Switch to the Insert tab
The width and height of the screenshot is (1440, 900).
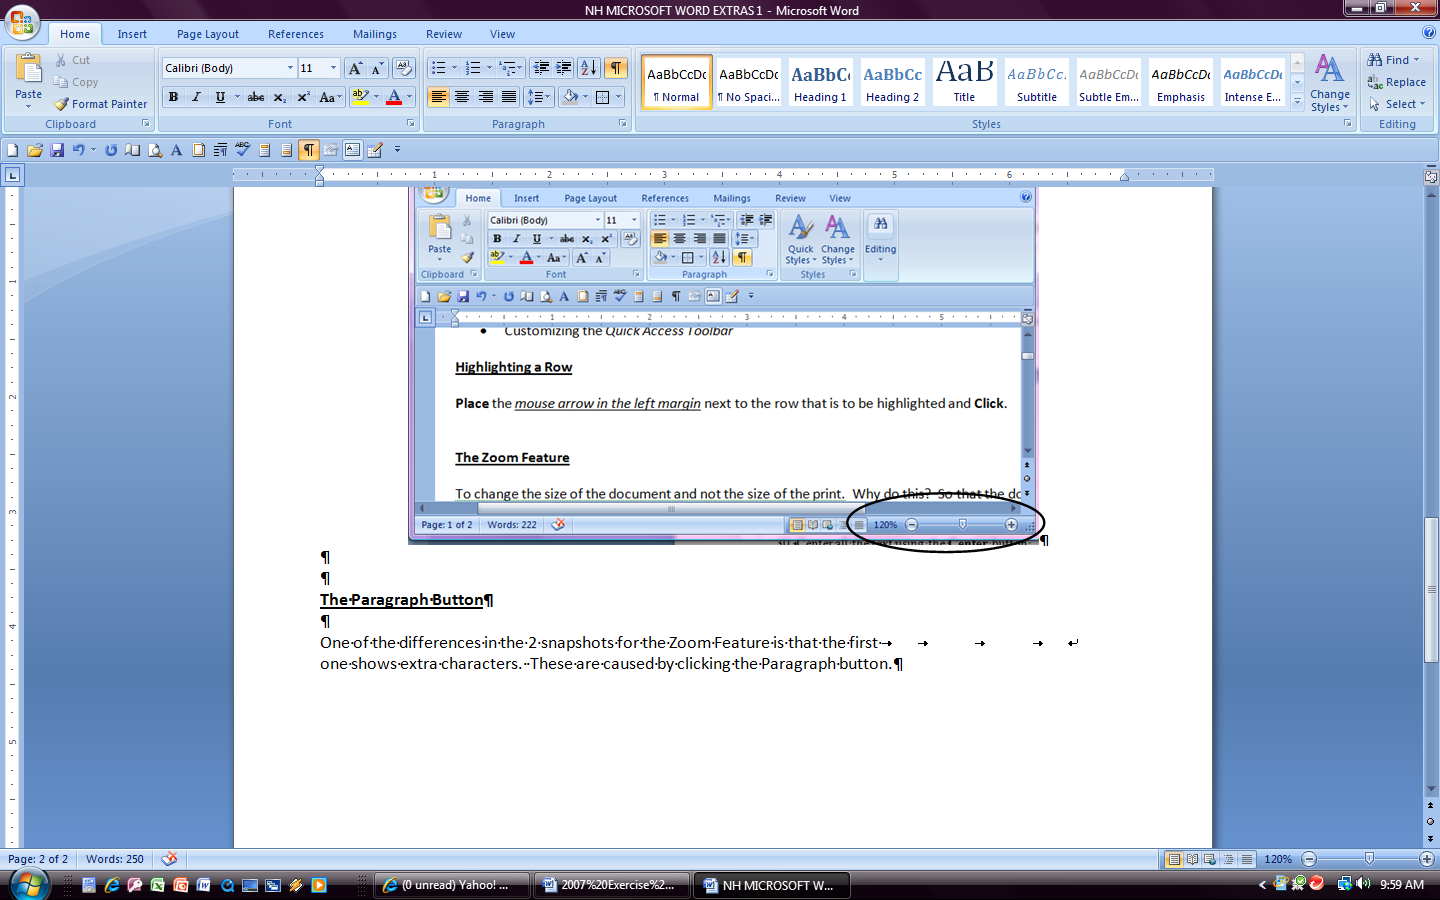(x=132, y=34)
